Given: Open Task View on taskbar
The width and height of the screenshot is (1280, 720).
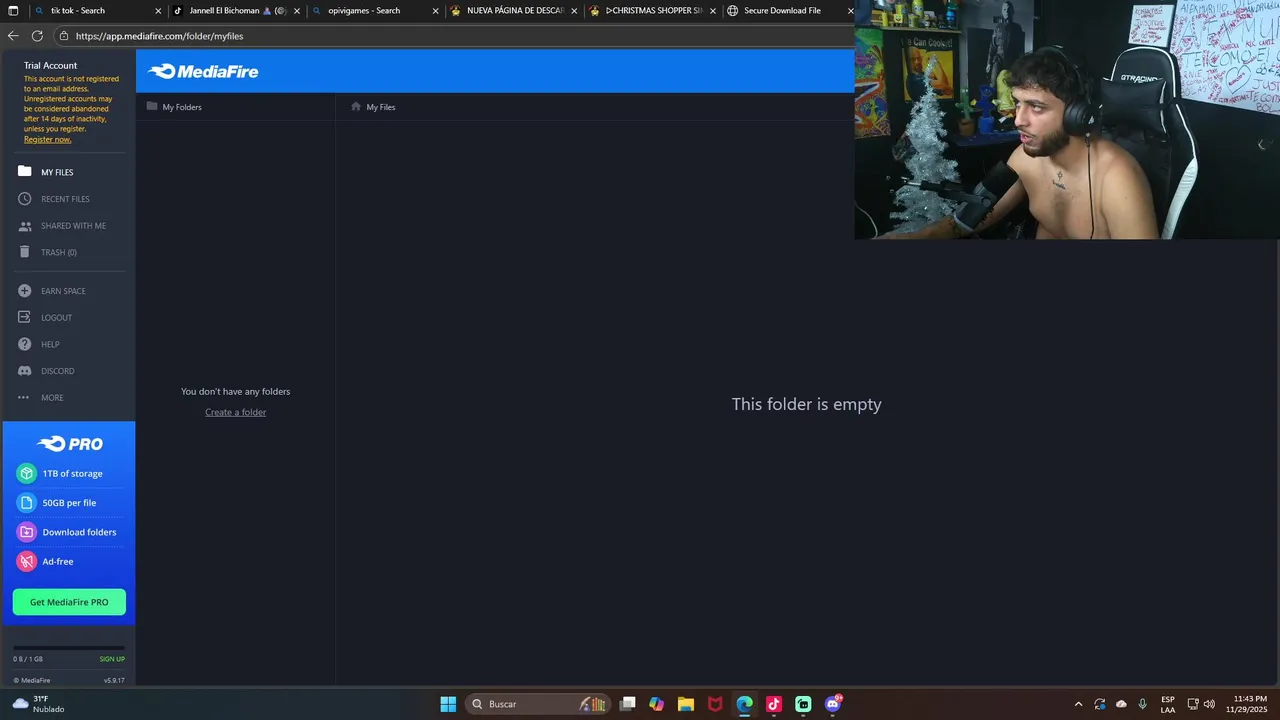Looking at the screenshot, I should point(628,704).
